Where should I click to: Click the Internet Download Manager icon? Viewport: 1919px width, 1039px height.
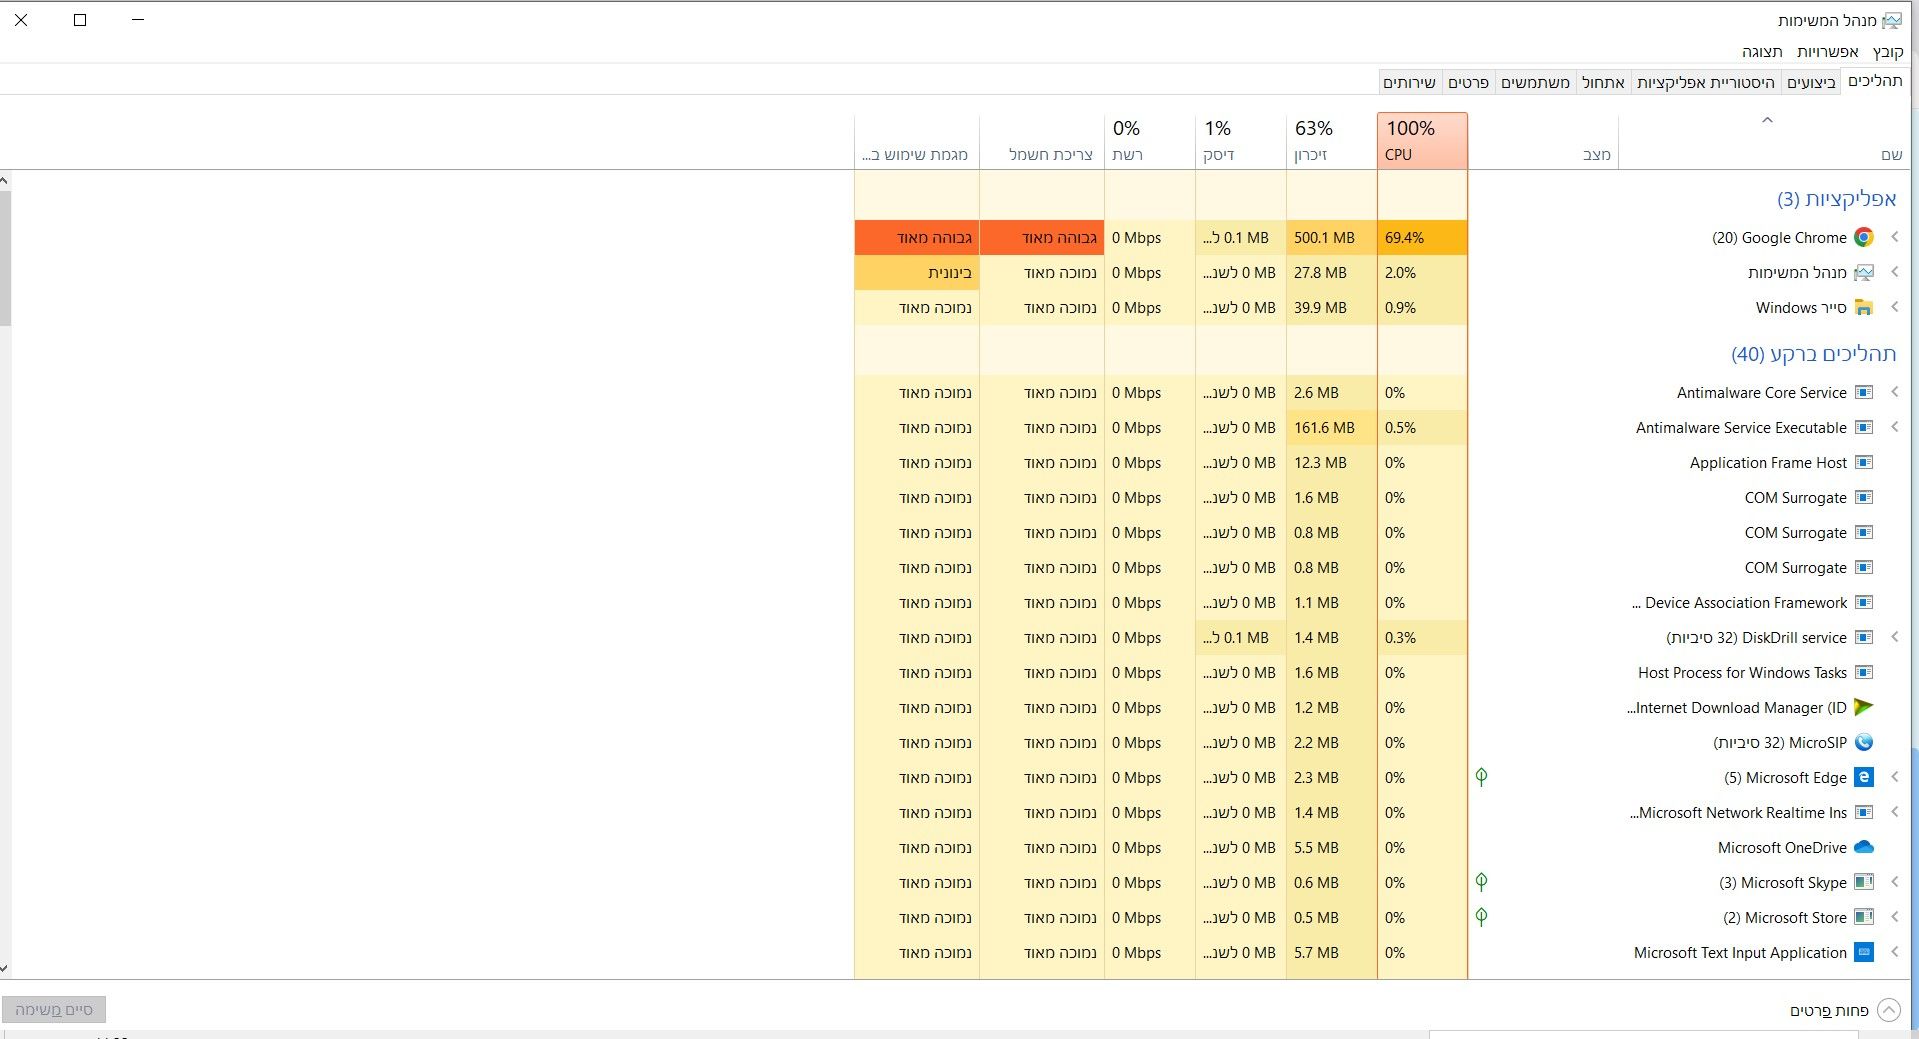[x=1863, y=707]
